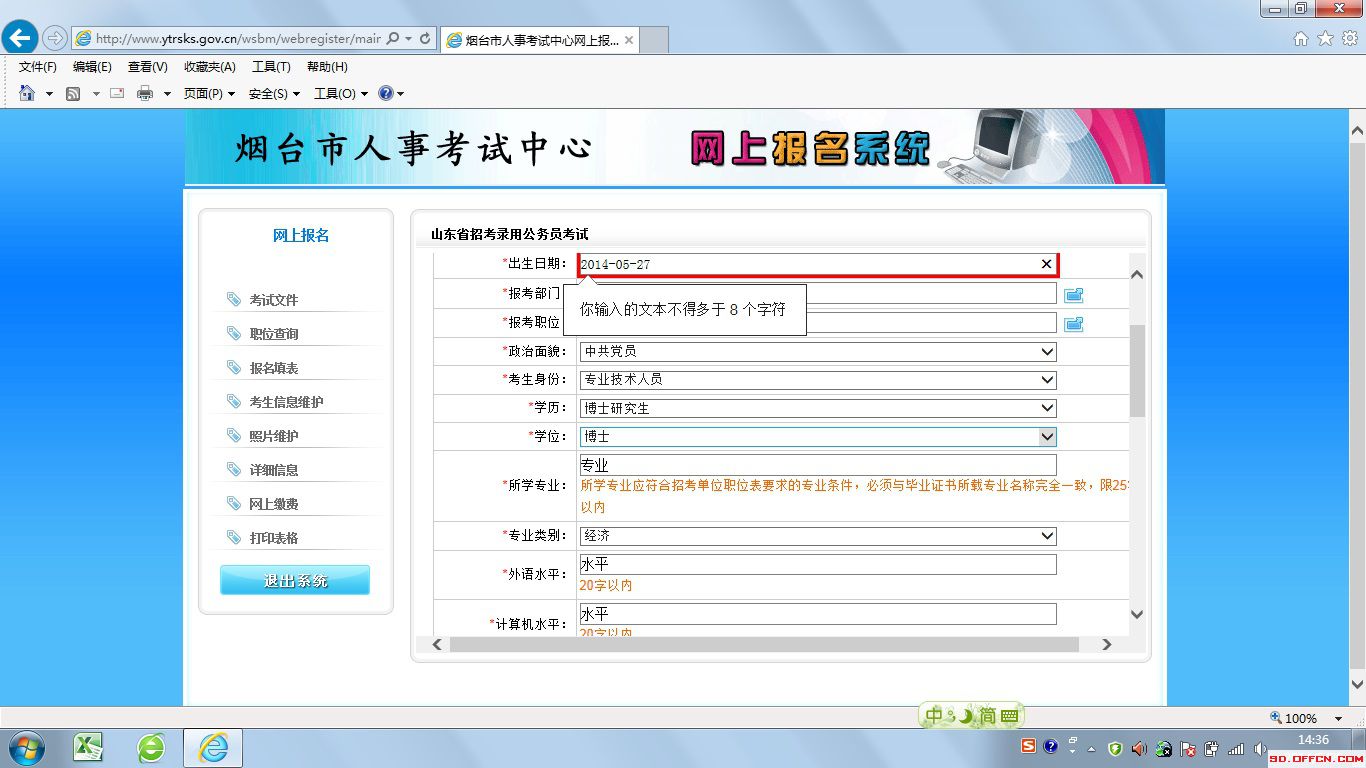Viewport: 1366px width, 768px height.
Task: Expand the 政治面貌 dropdown
Action: [x=1047, y=352]
